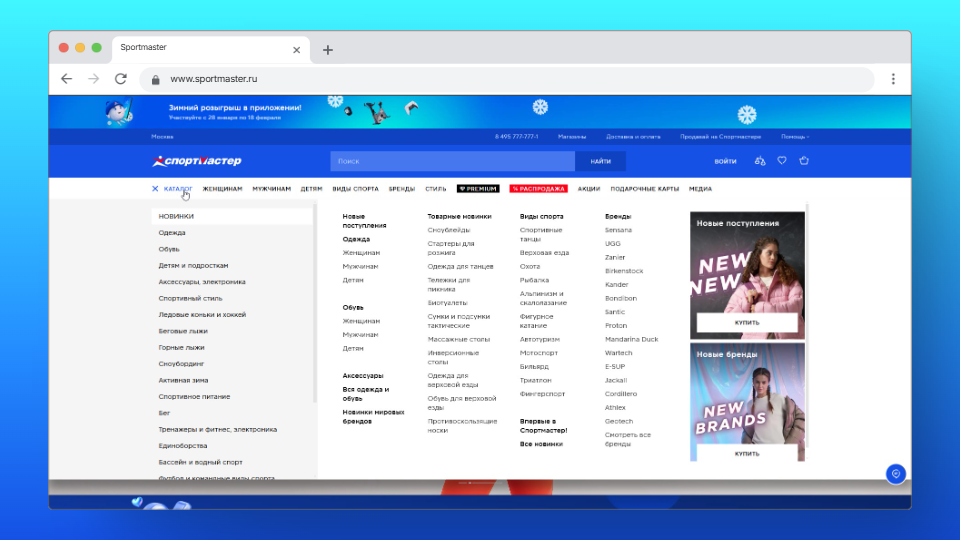Viewport: 960px width, 540px height.
Task: Open Виды спорта in navigation bar
Action: 355,189
